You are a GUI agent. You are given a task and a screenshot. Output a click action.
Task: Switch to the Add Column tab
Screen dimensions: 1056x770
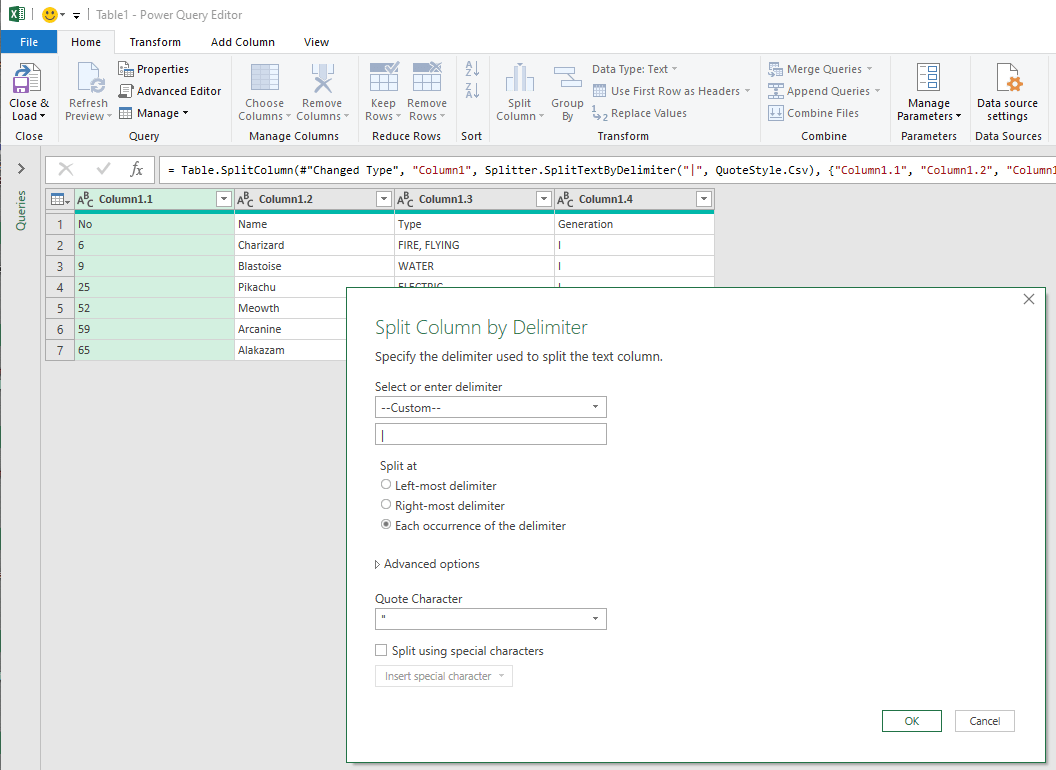(242, 42)
